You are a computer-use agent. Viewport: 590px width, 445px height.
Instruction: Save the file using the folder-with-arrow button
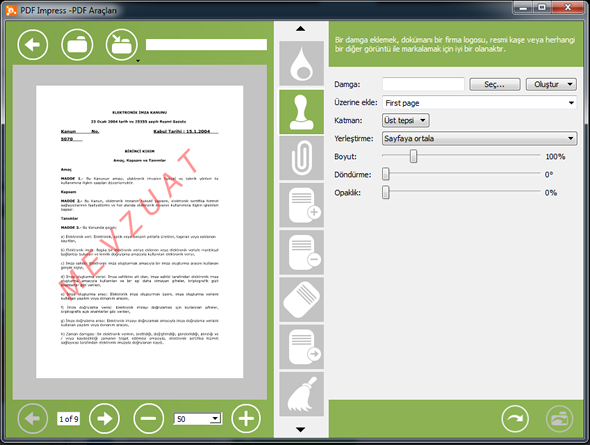click(x=122, y=45)
